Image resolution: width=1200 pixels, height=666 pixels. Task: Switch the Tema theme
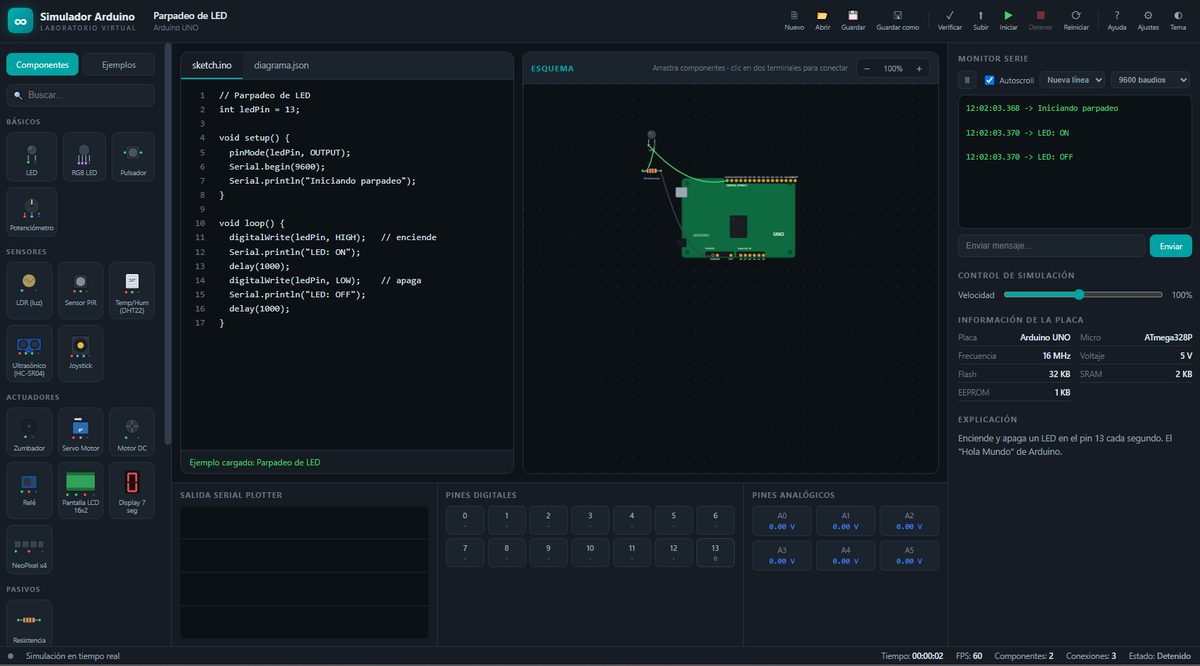coord(1178,20)
